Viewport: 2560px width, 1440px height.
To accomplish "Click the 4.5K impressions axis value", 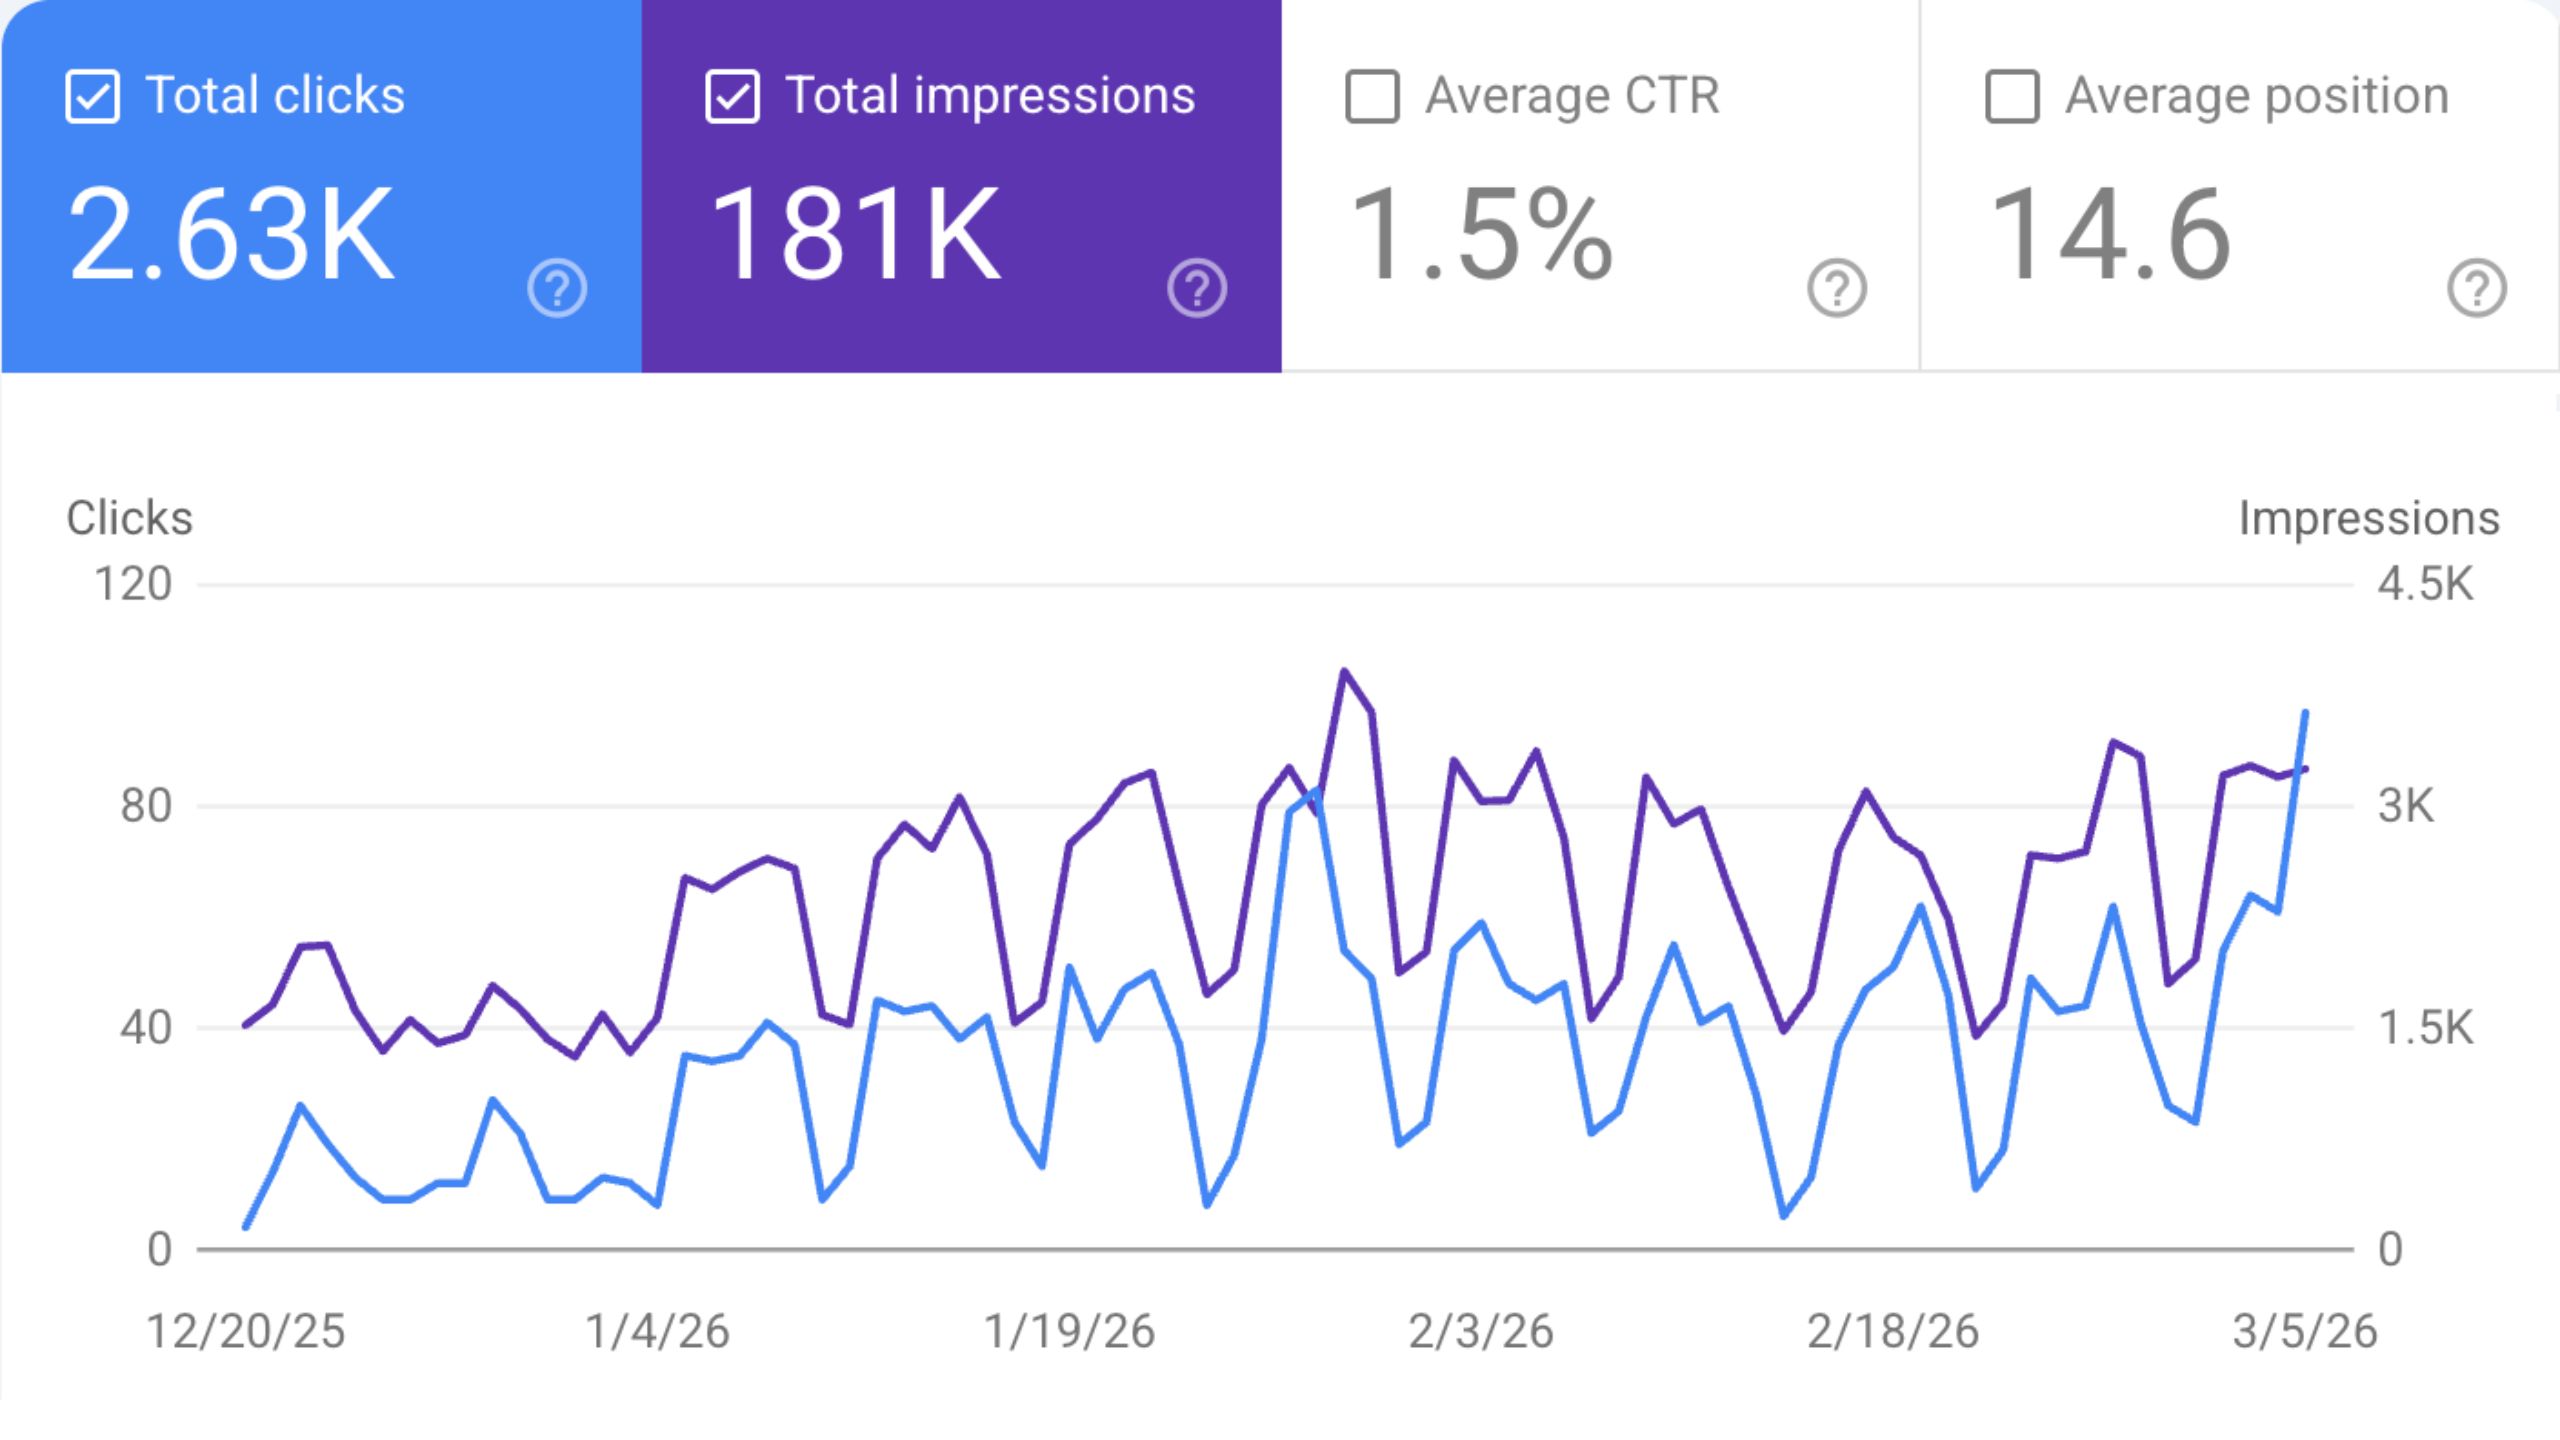I will [x=2426, y=584].
